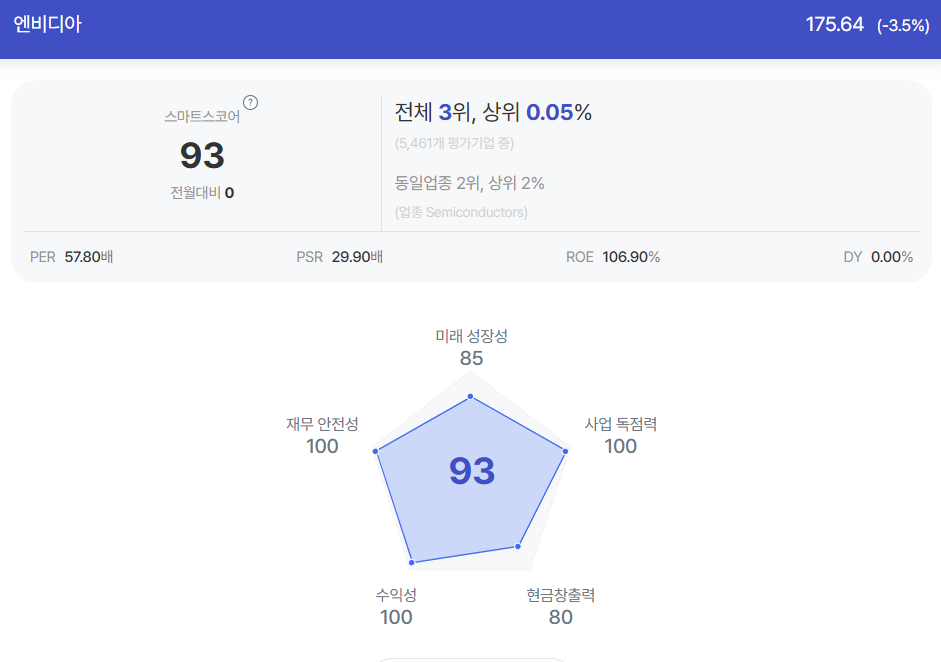This screenshot has width=941, height=662.
Task: Click the -3.5% change indicator
Action: pos(903,26)
